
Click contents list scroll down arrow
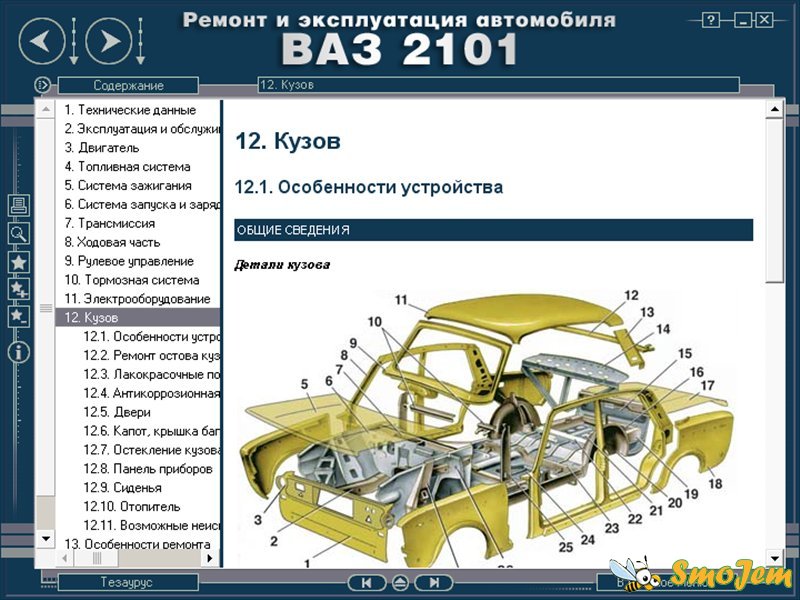(x=46, y=539)
